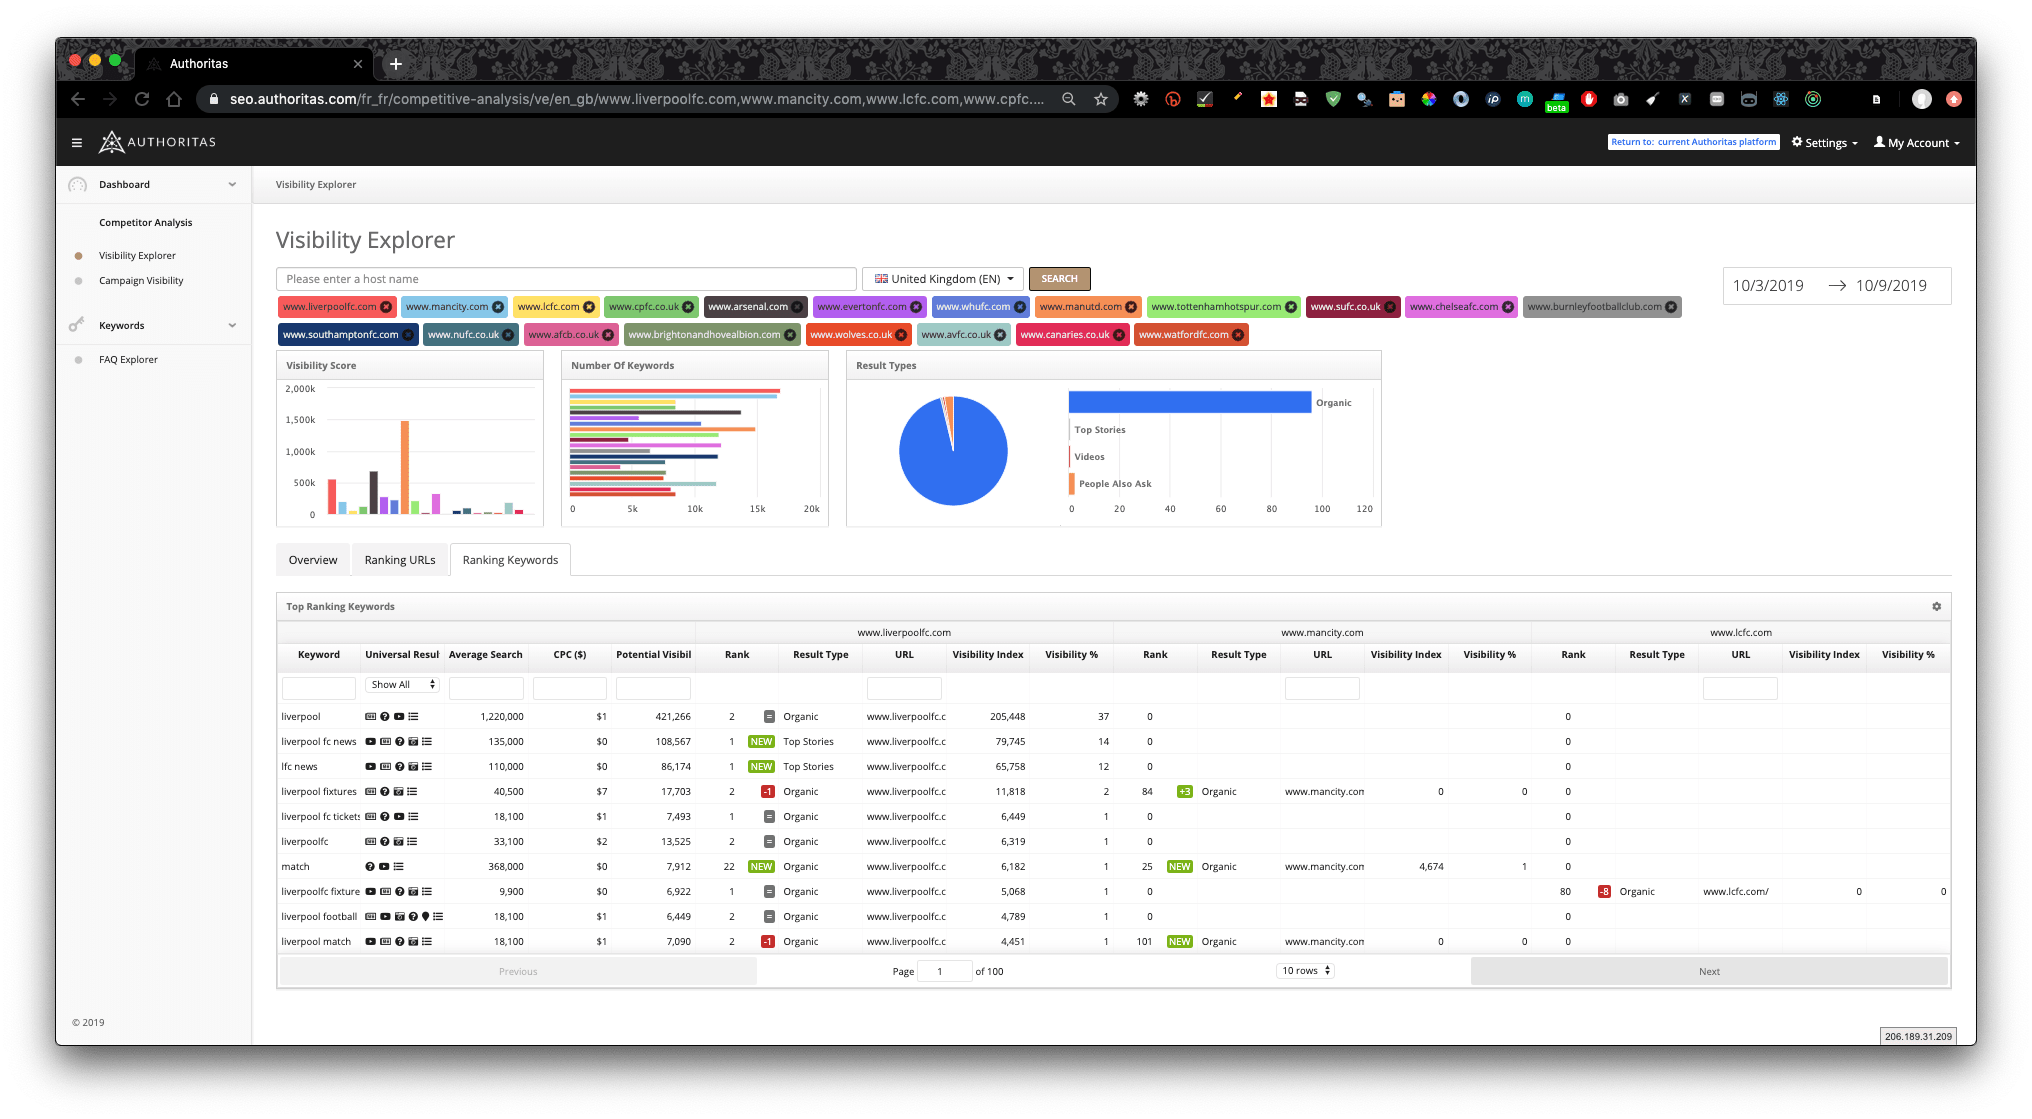Remove www.nufc.co.uk domain tag

point(508,335)
